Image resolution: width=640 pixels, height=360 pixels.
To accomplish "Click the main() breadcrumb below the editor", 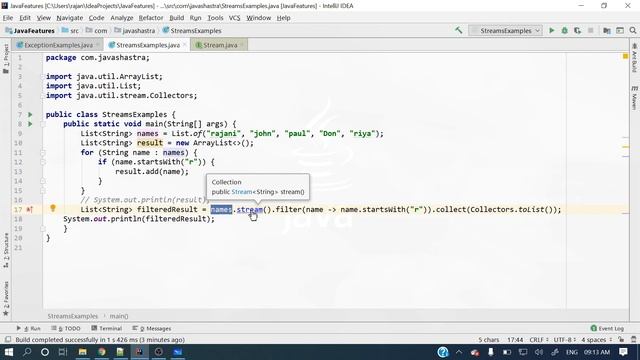I will (119, 316).
